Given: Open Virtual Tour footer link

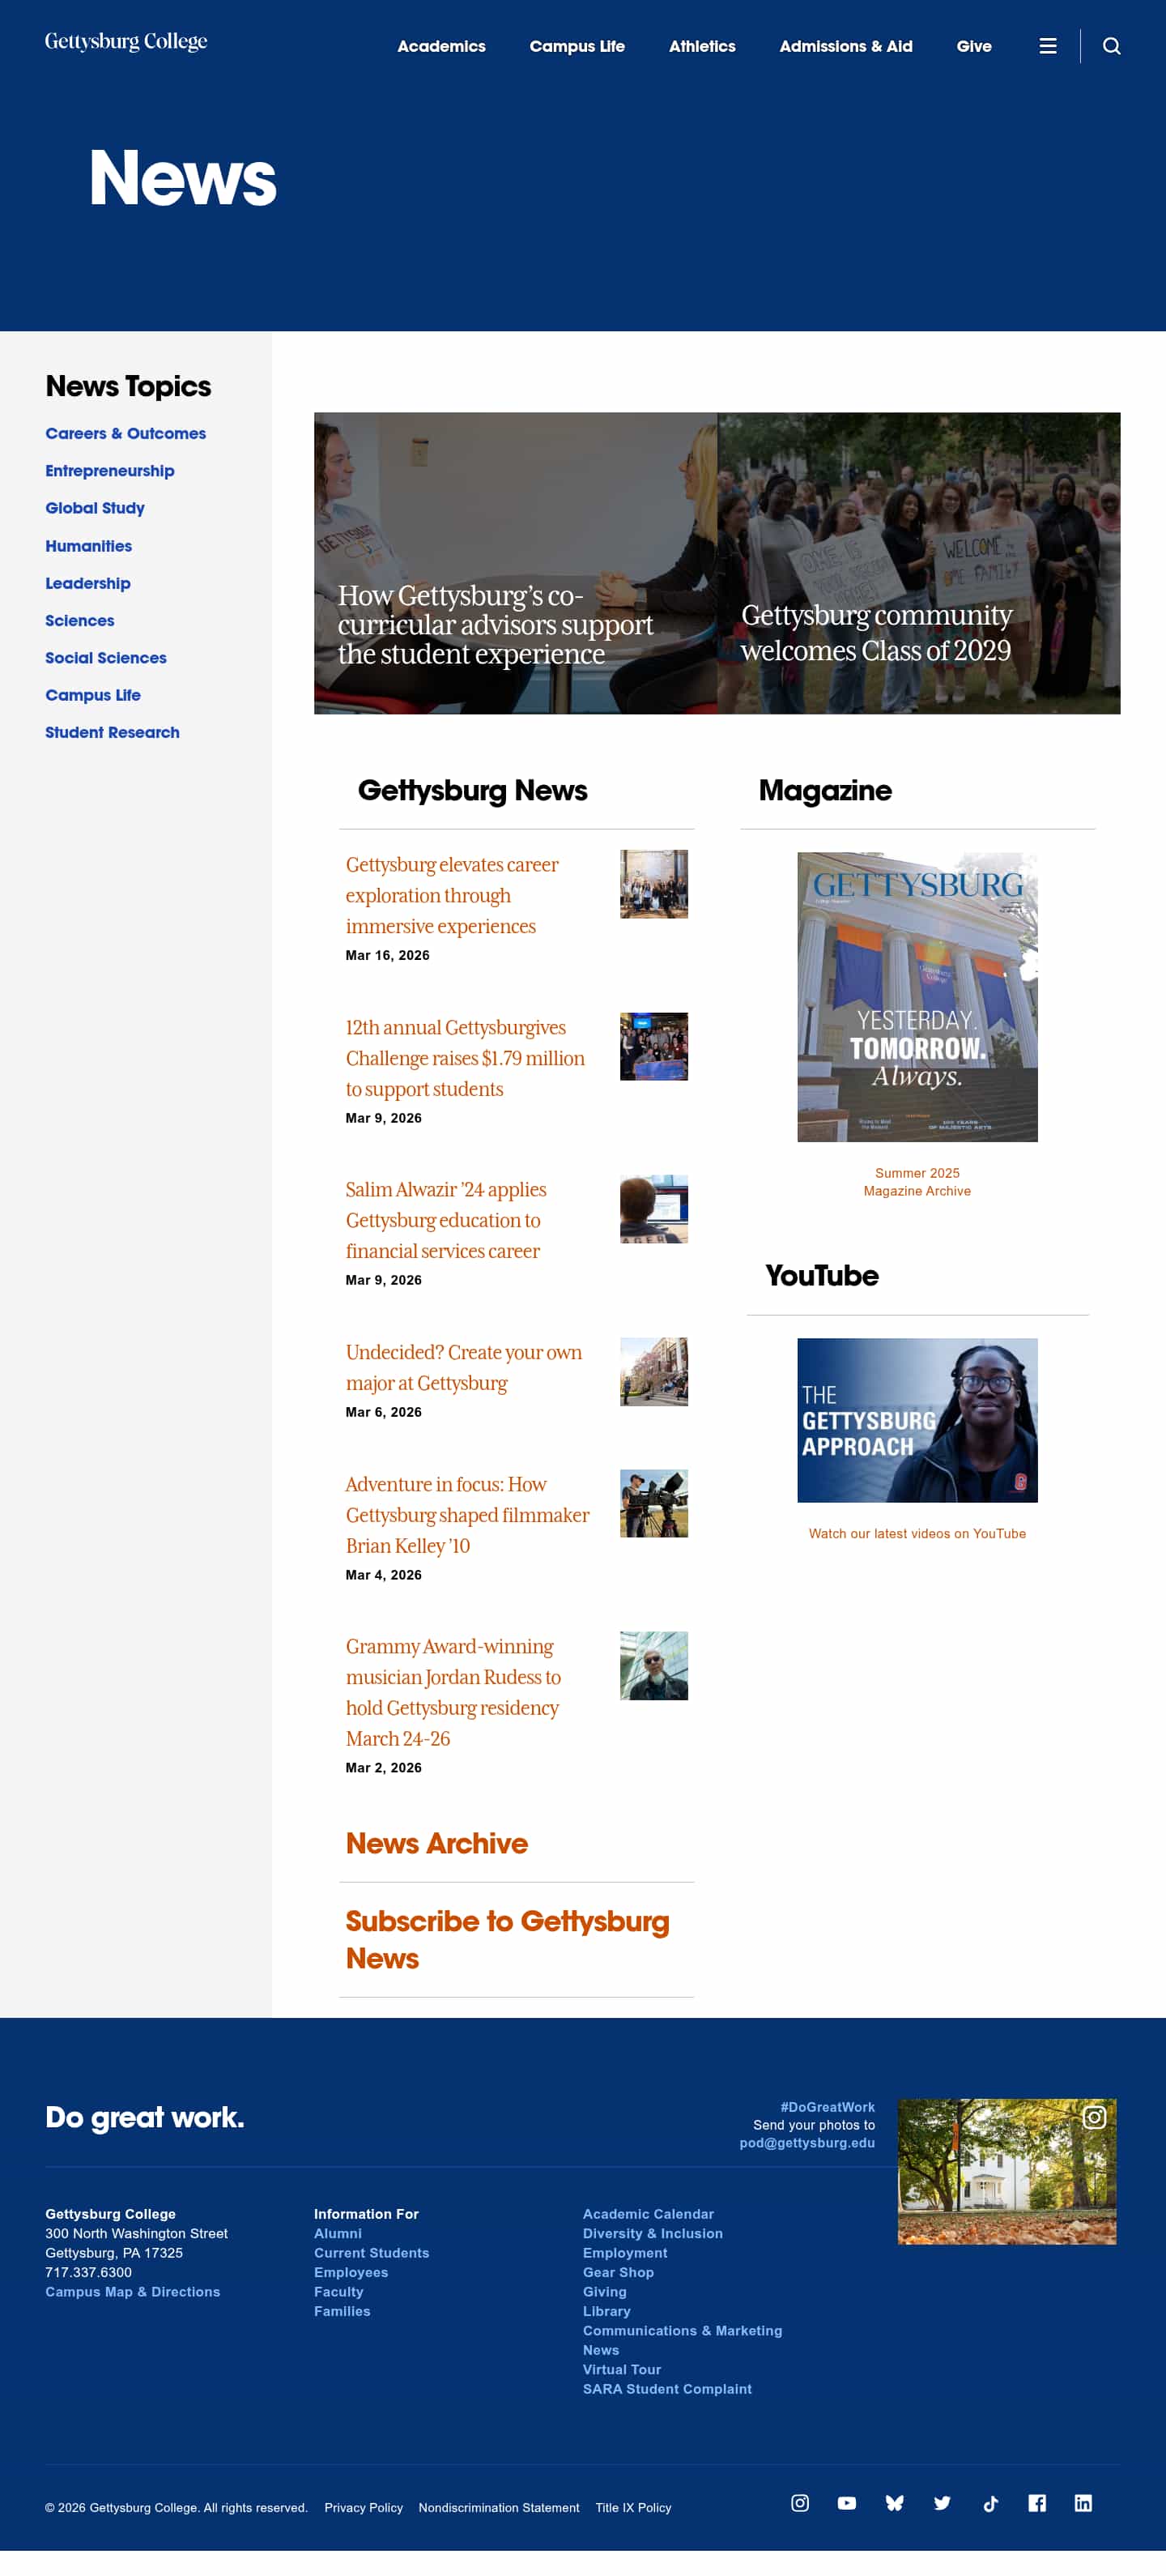Looking at the screenshot, I should click(x=621, y=2370).
